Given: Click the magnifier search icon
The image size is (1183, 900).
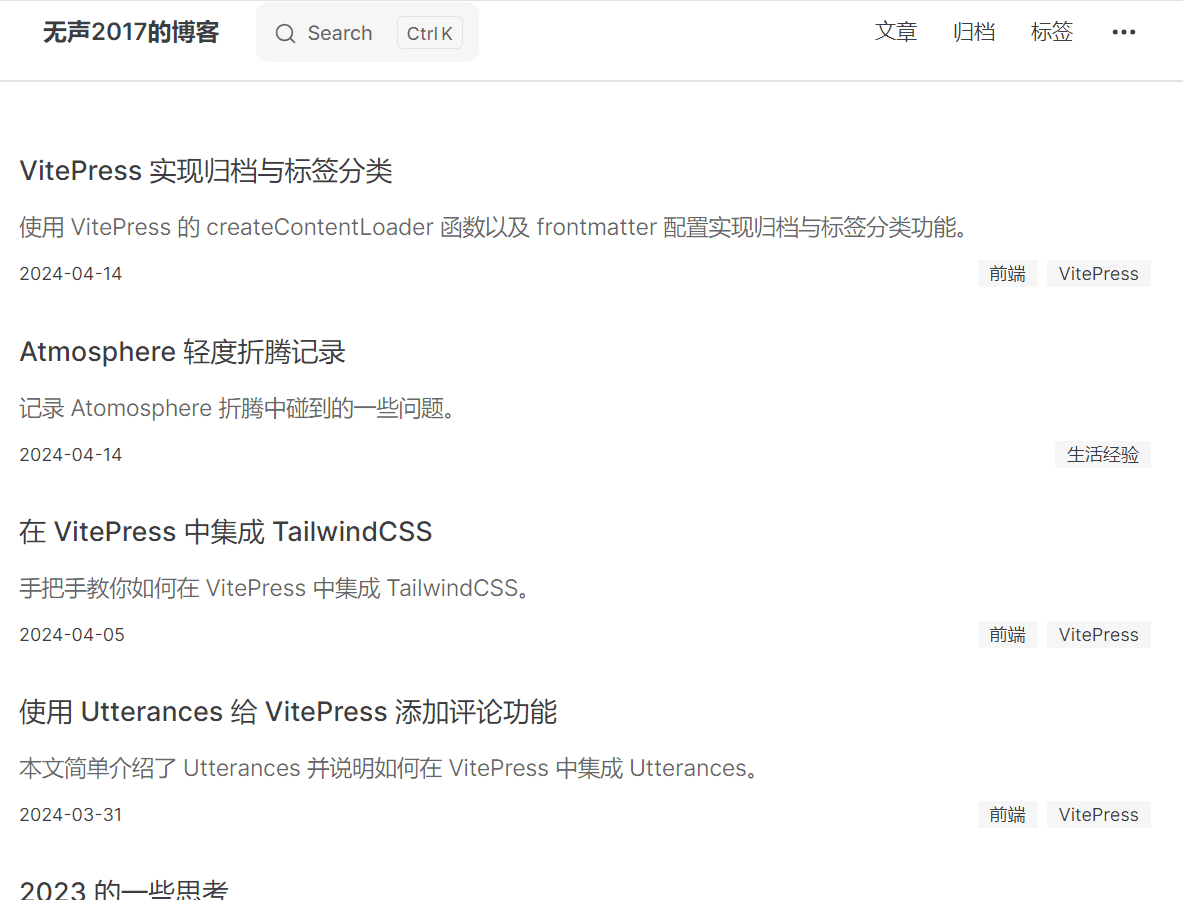Looking at the screenshot, I should pos(285,33).
